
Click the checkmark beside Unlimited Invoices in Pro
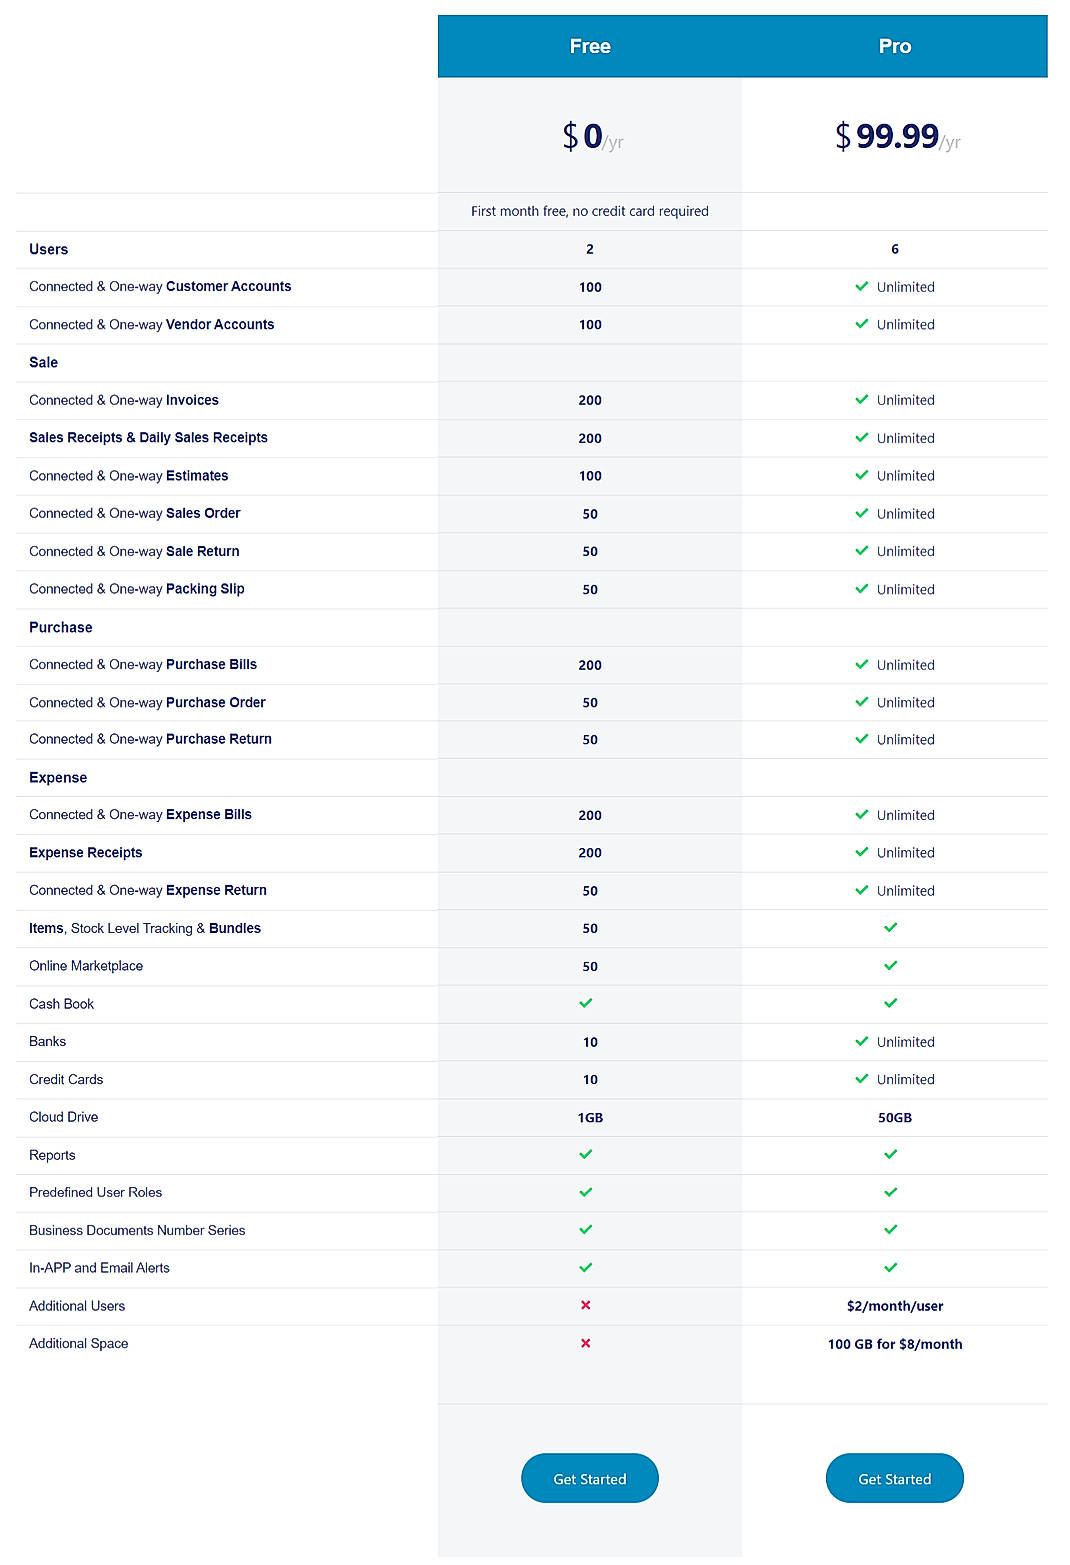pyautogui.click(x=861, y=400)
